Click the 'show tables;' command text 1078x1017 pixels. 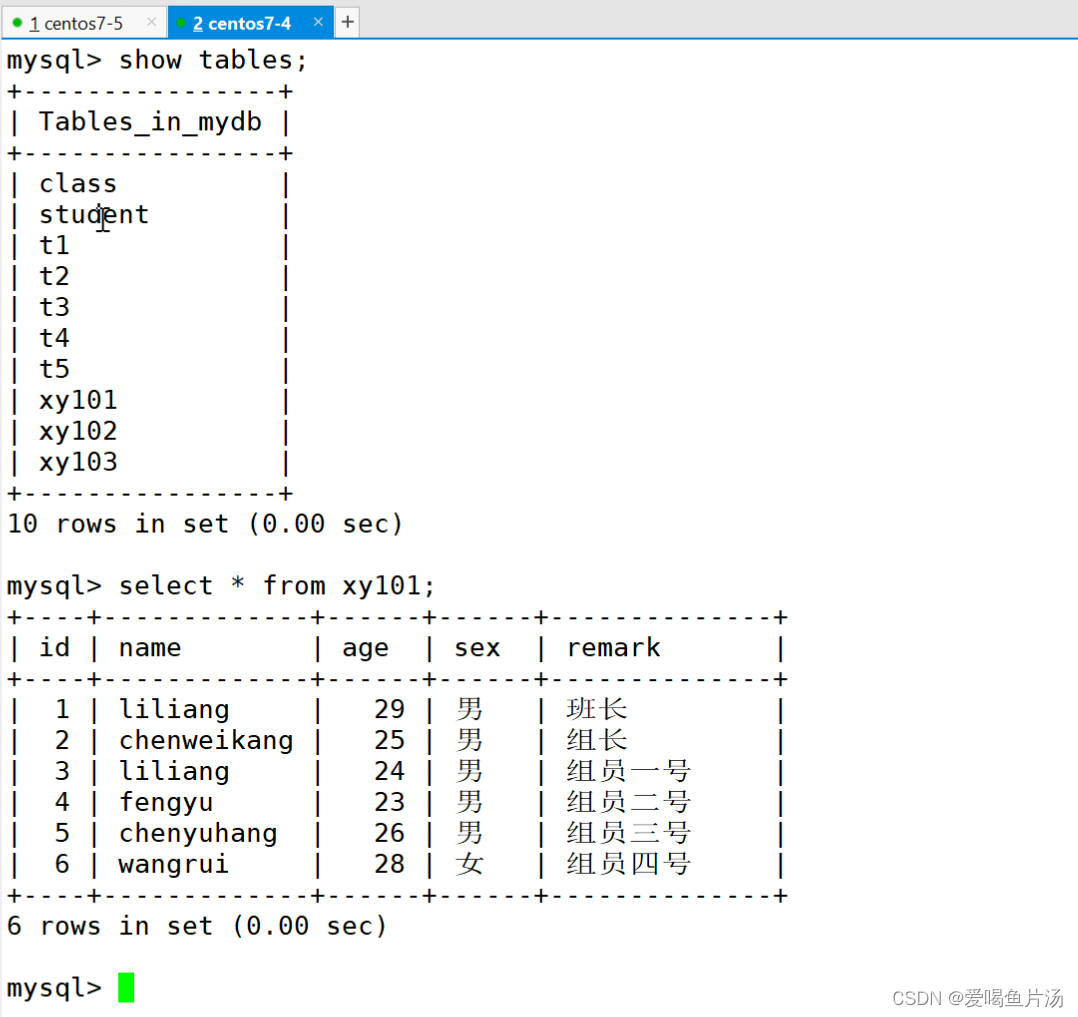tap(212, 61)
